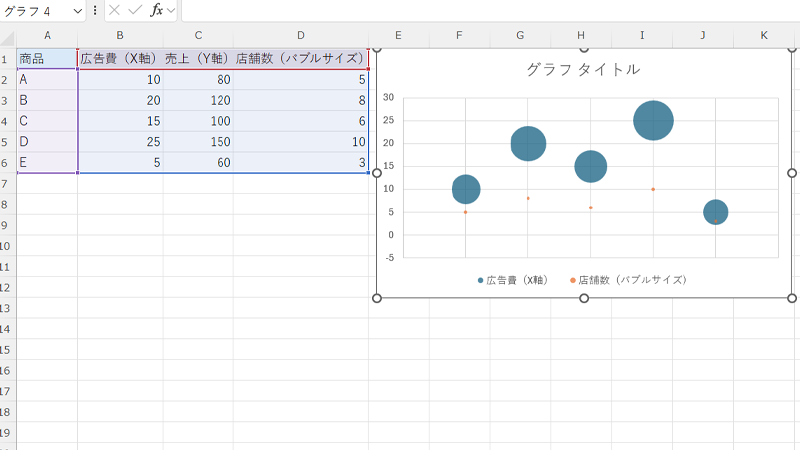This screenshot has height=450, width=800.
Task: Select cell A1 labeled 商品
Action: (47, 59)
